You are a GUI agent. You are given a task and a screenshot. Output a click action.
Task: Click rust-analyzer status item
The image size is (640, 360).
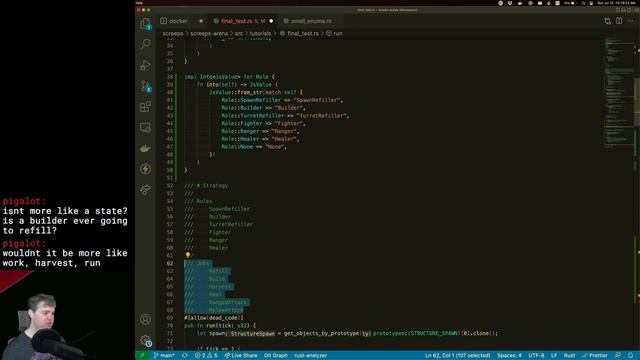311,356
